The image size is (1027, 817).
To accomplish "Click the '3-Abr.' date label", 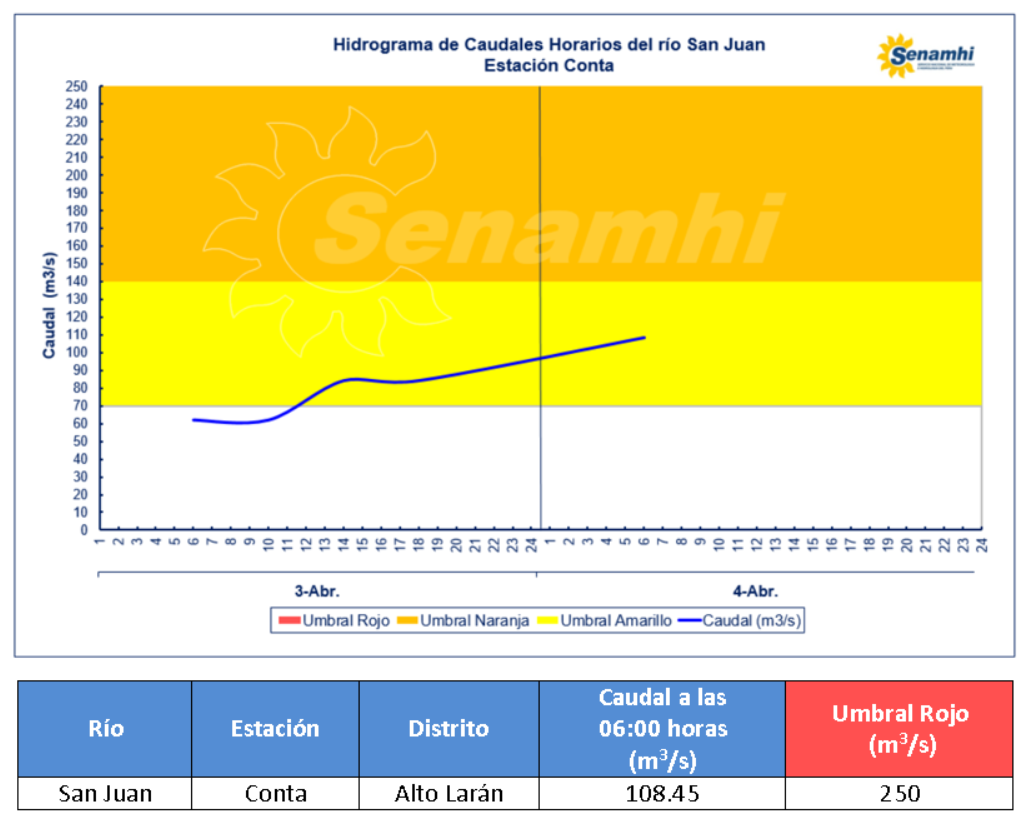I will [317, 591].
